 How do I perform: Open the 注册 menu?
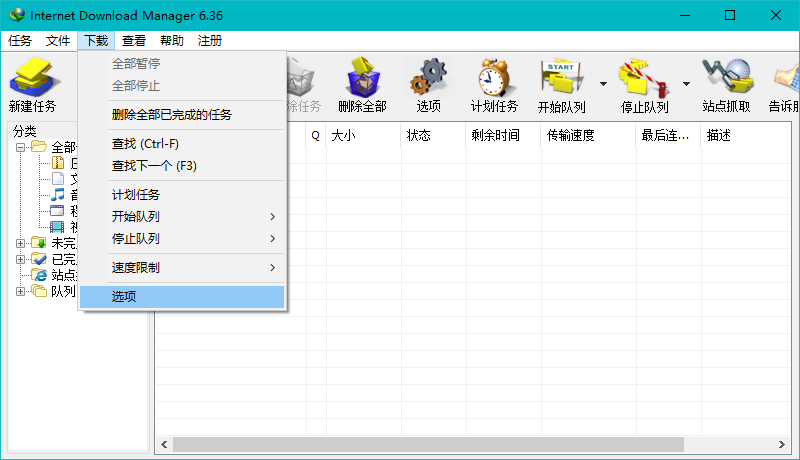point(210,41)
